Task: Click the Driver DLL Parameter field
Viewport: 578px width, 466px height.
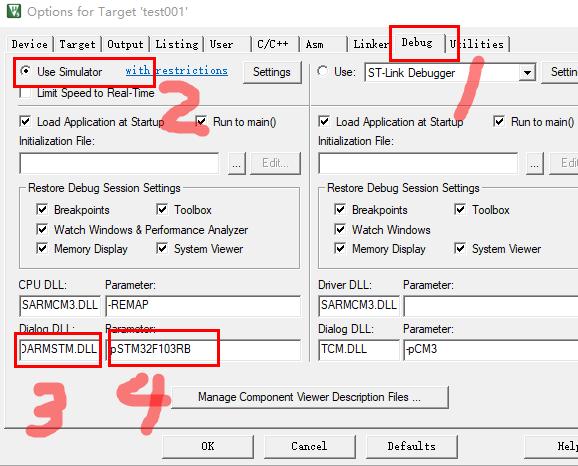Action: 491,305
